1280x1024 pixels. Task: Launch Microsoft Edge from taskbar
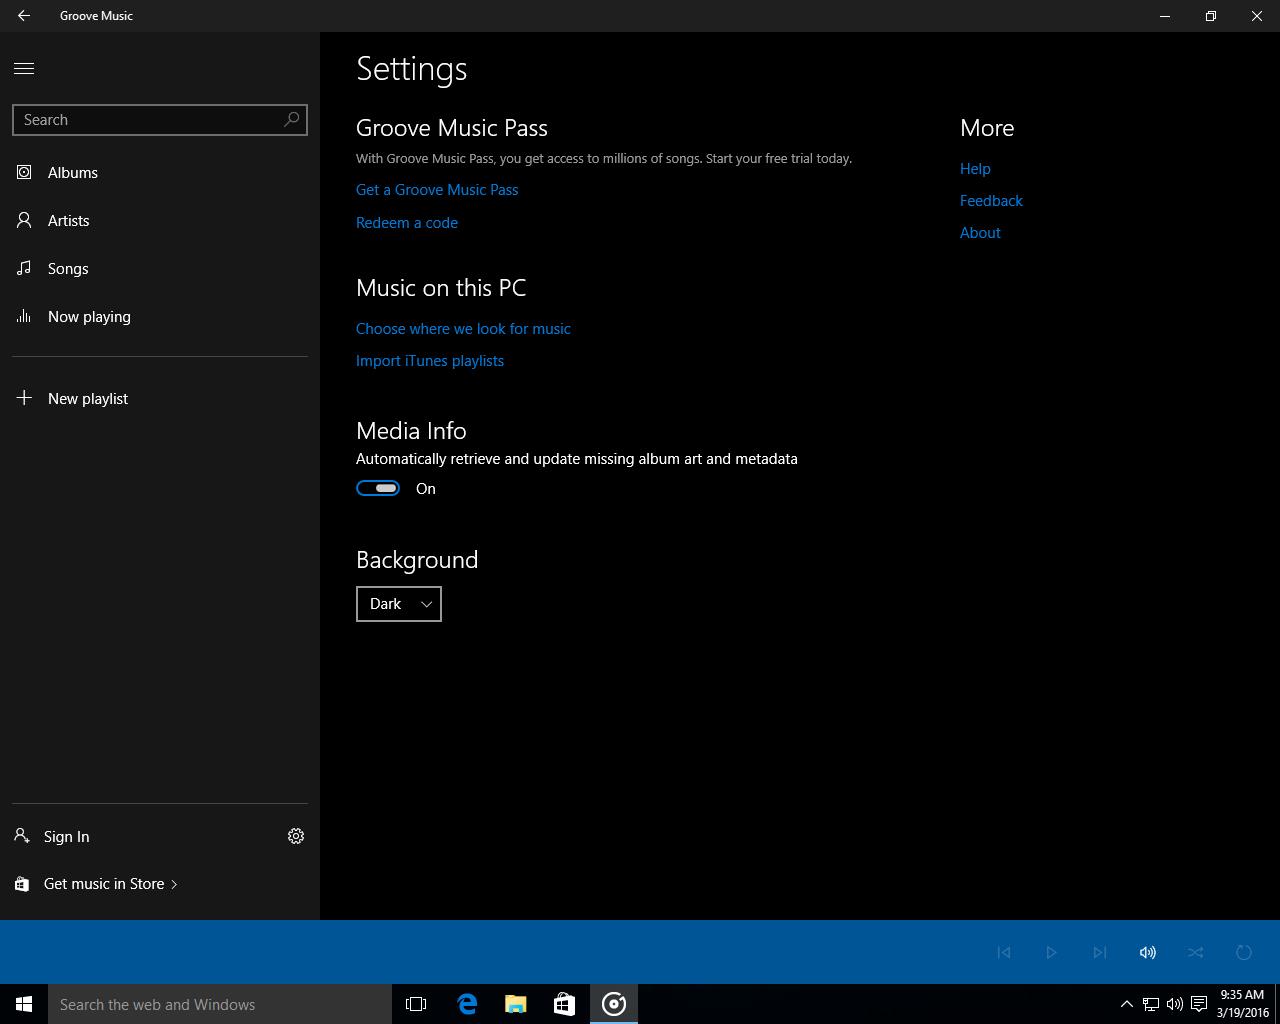(x=467, y=1004)
